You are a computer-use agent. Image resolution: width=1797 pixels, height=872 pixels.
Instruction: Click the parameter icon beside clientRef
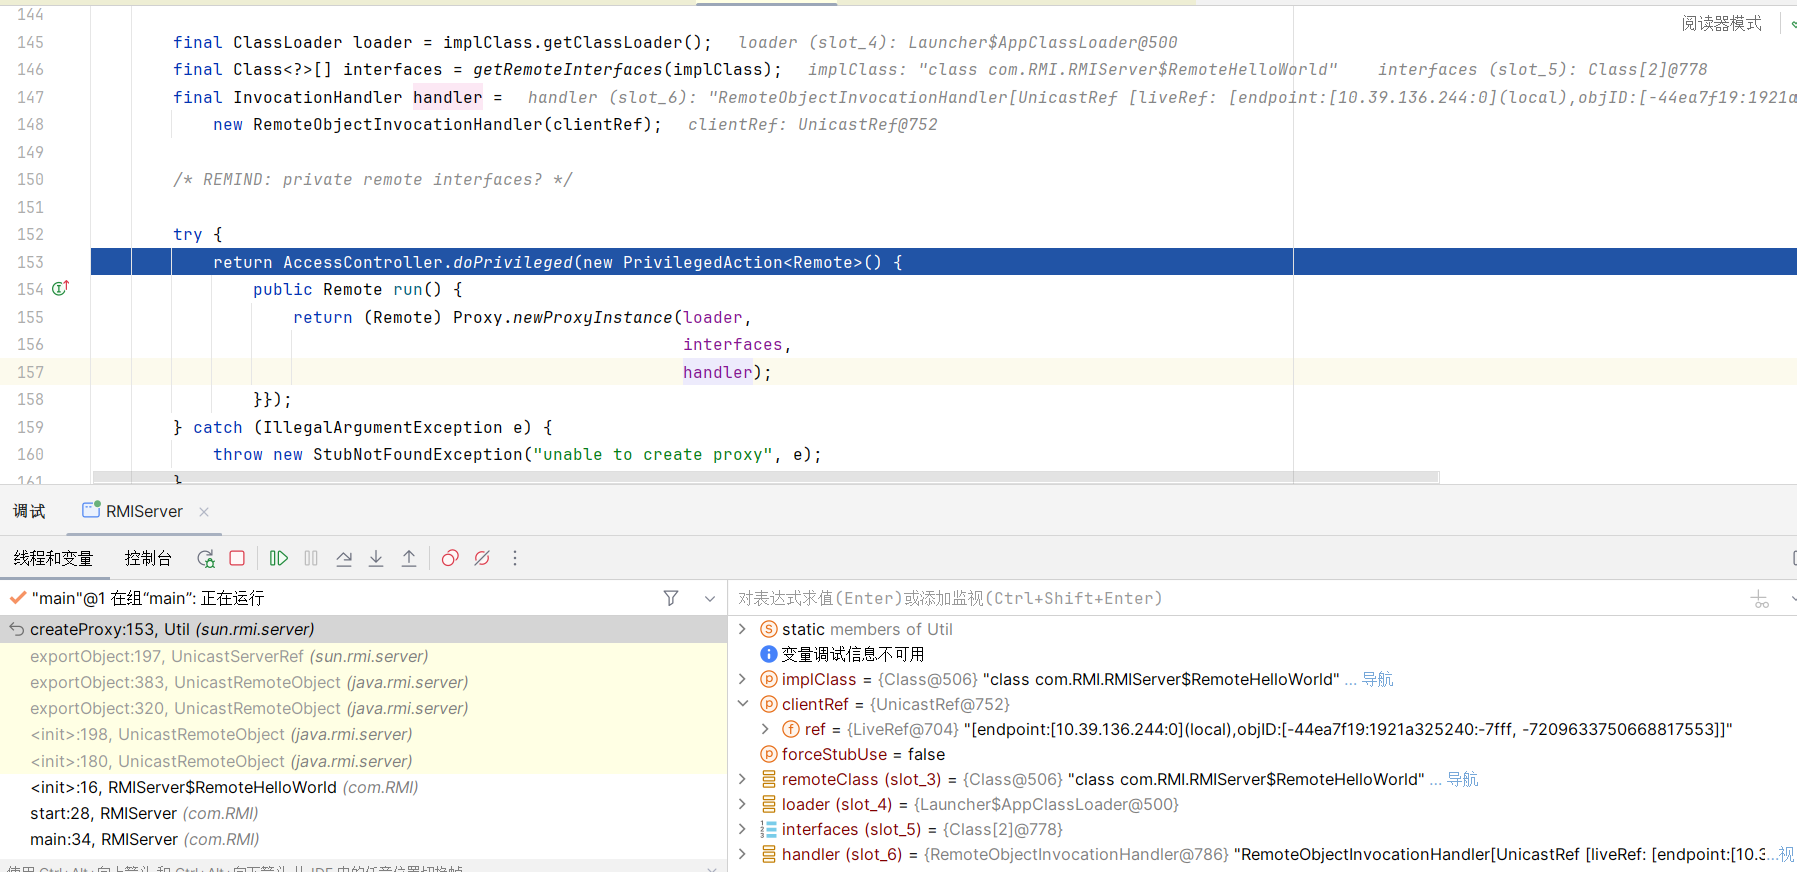click(x=768, y=704)
